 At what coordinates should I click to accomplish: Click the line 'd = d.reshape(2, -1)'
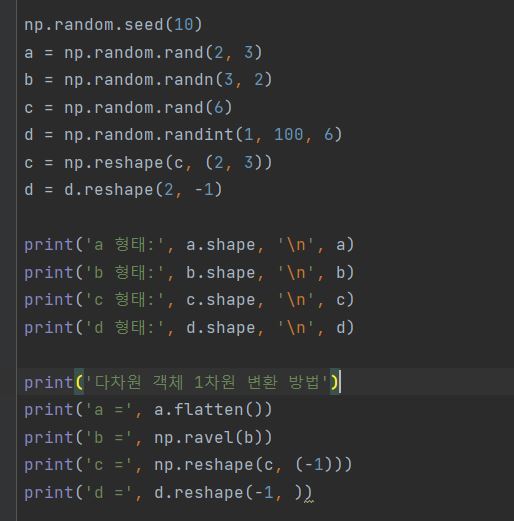123,190
